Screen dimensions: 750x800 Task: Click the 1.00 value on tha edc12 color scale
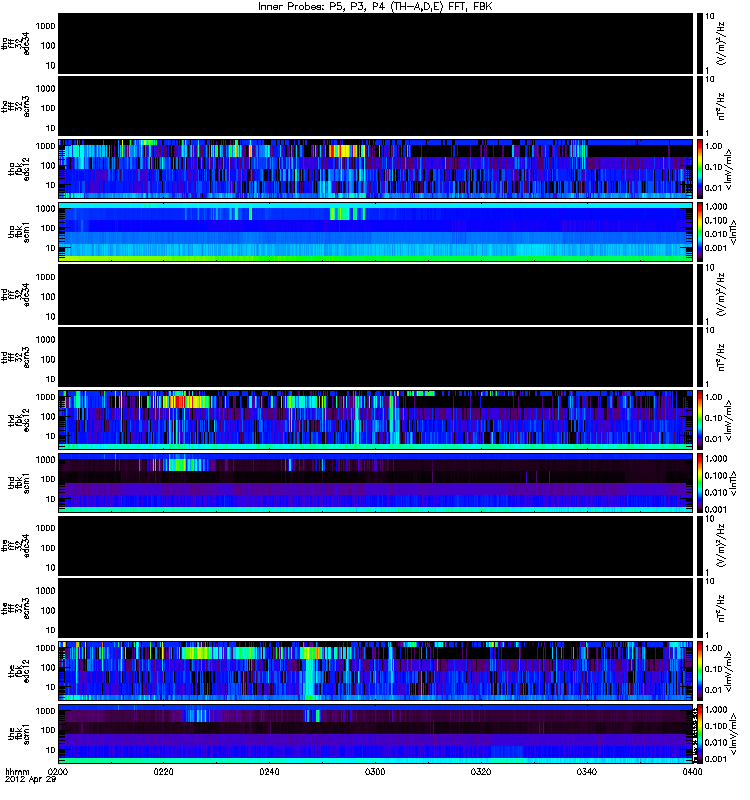coord(714,146)
